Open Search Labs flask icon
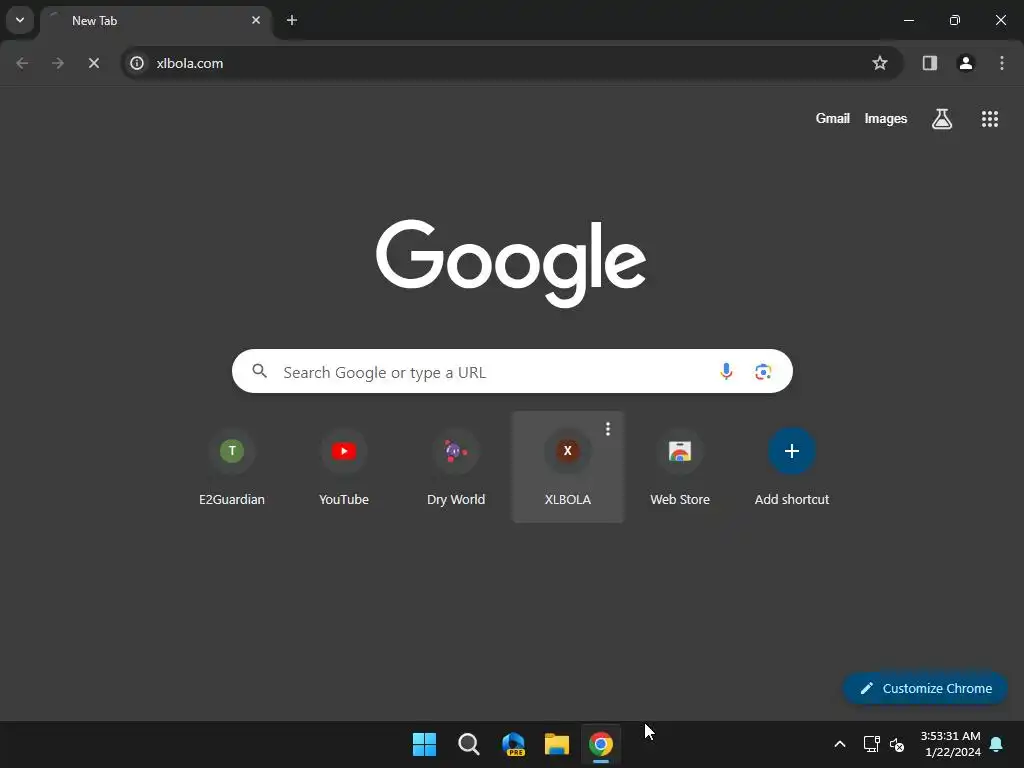This screenshot has height=768, width=1024. [x=942, y=119]
